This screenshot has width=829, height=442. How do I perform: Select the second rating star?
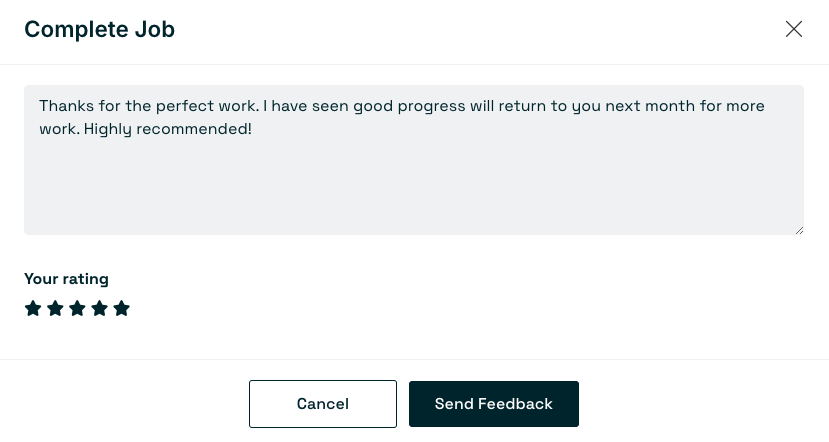pos(55,308)
